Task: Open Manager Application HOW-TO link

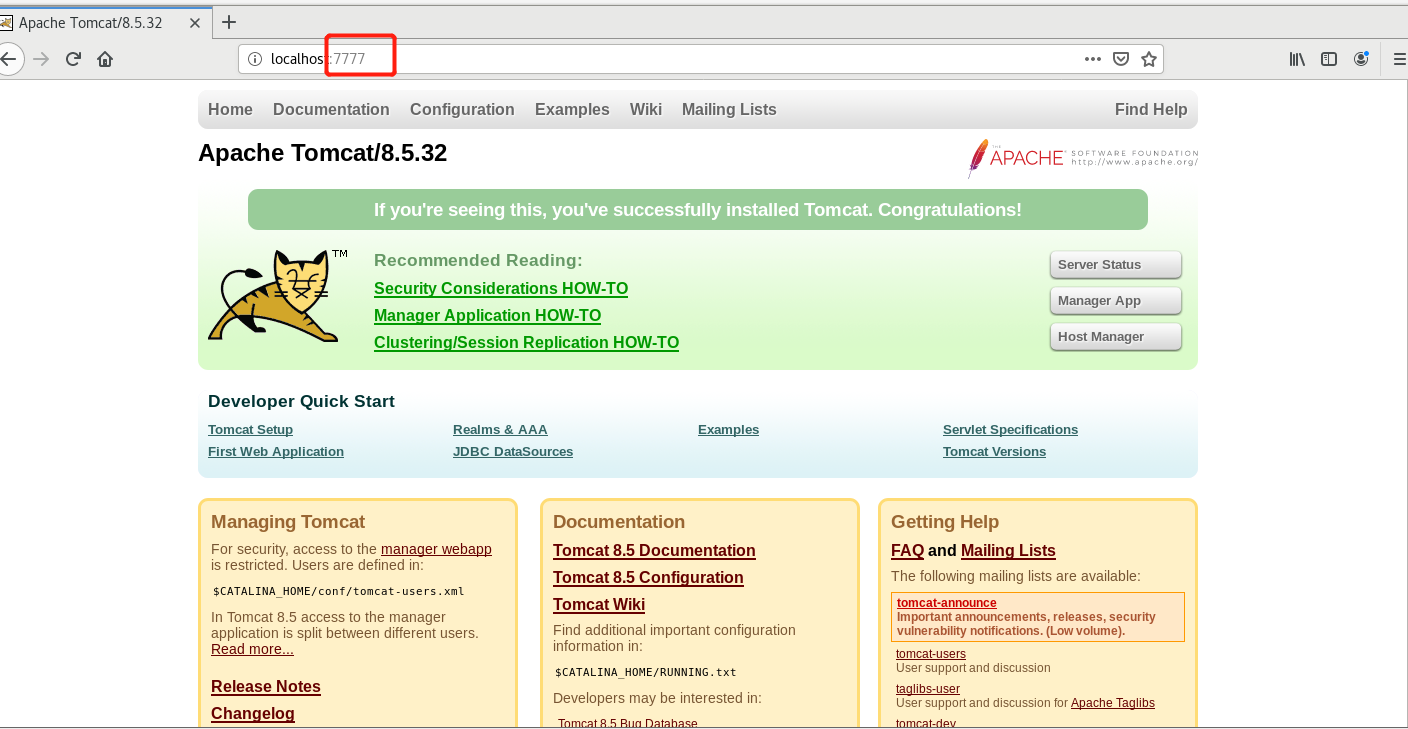Action: click(487, 316)
